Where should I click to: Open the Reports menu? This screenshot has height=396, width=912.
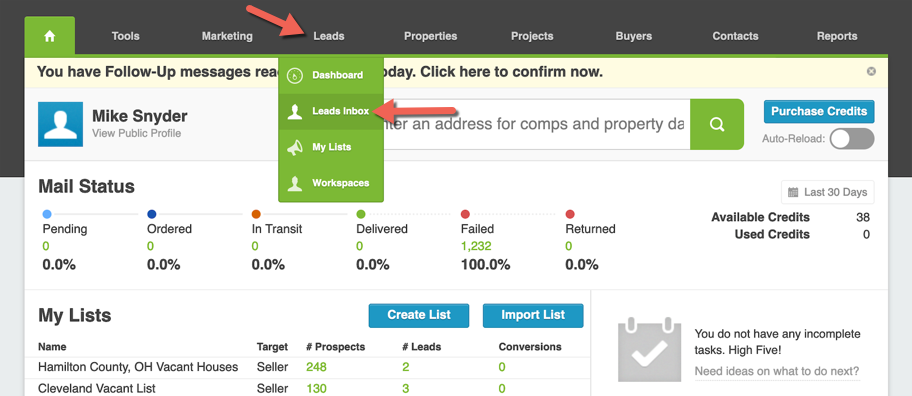point(837,36)
